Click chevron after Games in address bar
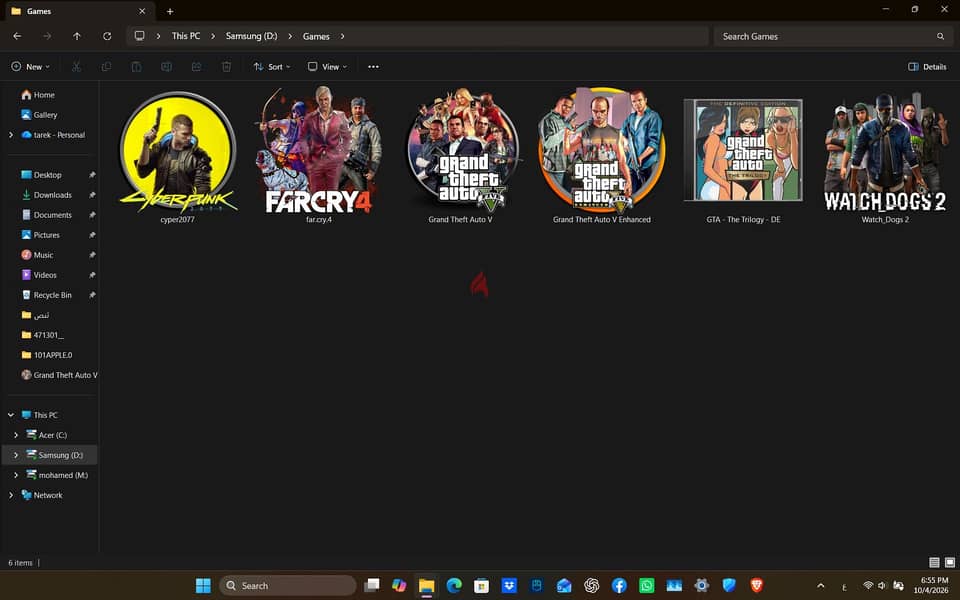 (342, 36)
